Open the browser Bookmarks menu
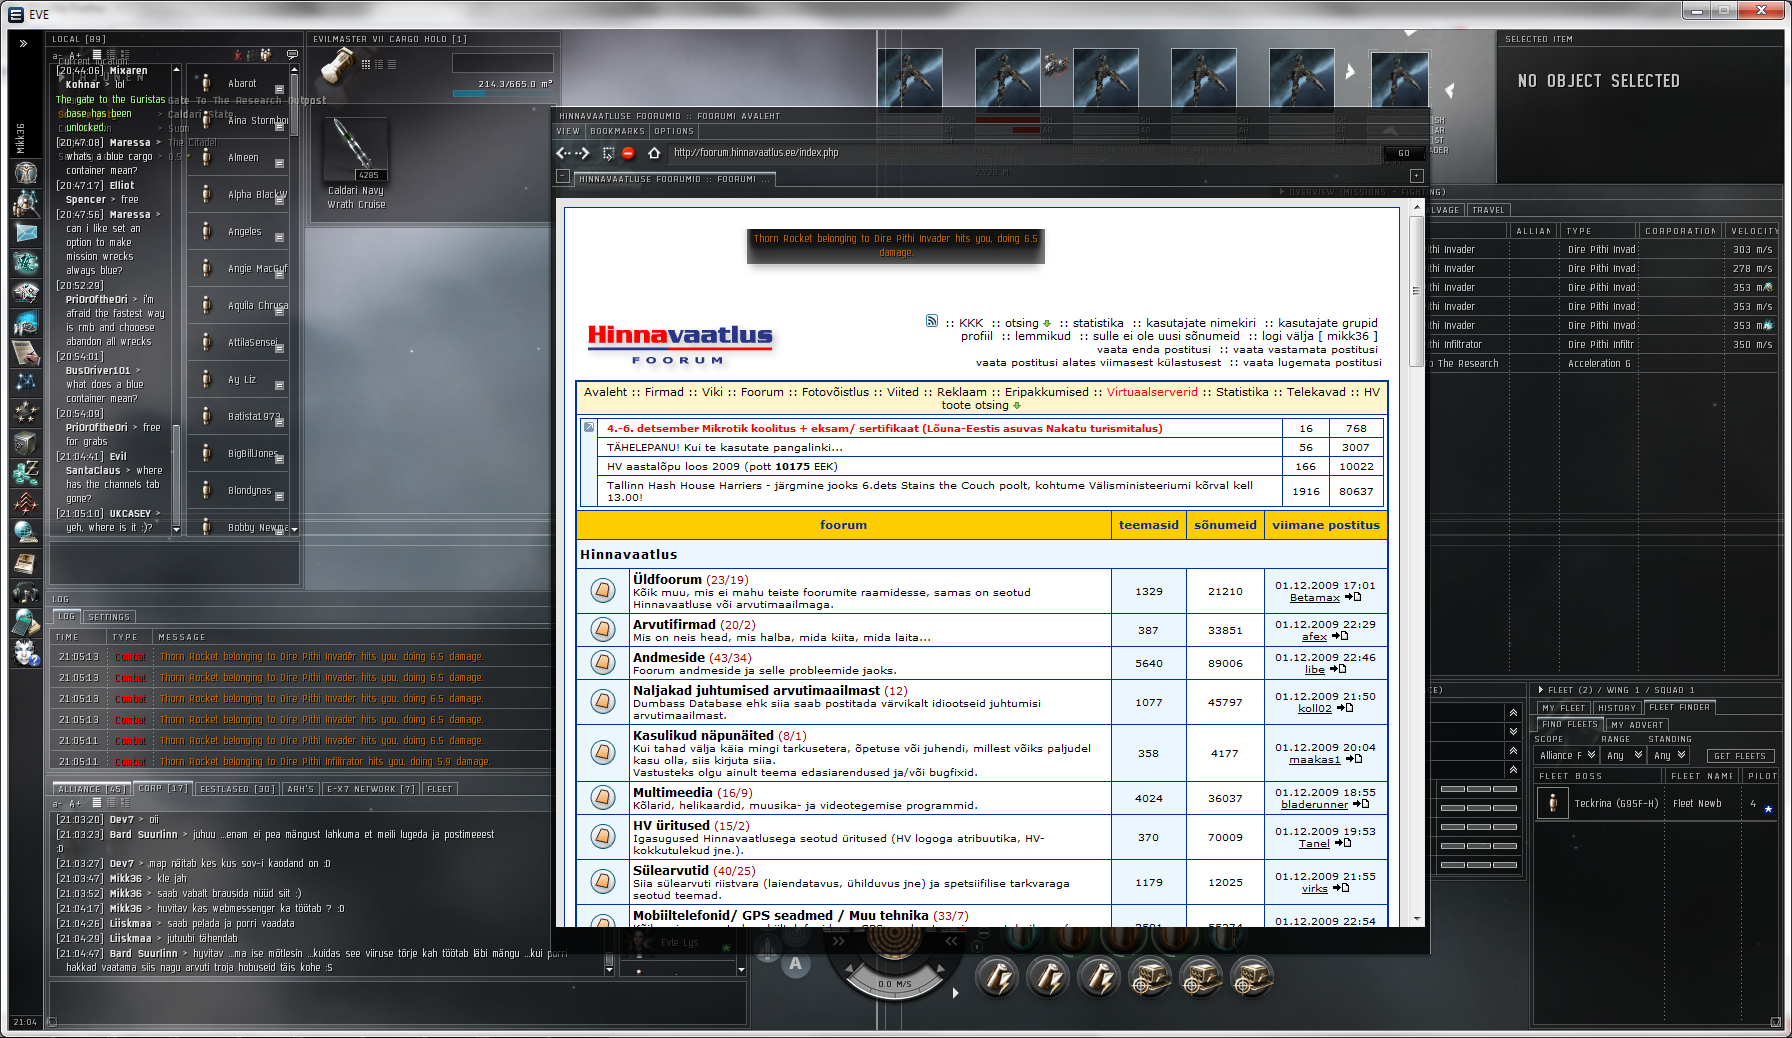Image resolution: width=1792 pixels, height=1038 pixels. pos(617,131)
